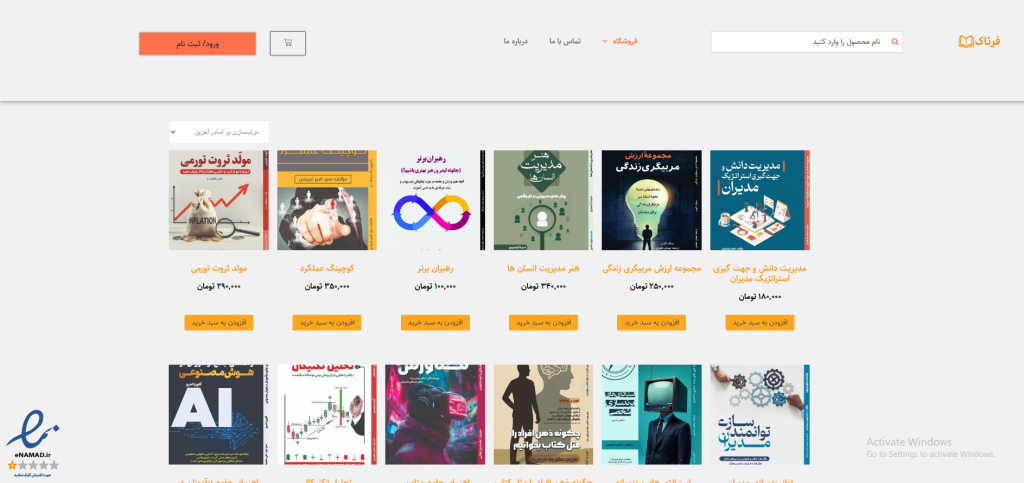Open the infinity loop رهبران برتر cover
The image size is (1024, 483).
pyautogui.click(x=435, y=200)
